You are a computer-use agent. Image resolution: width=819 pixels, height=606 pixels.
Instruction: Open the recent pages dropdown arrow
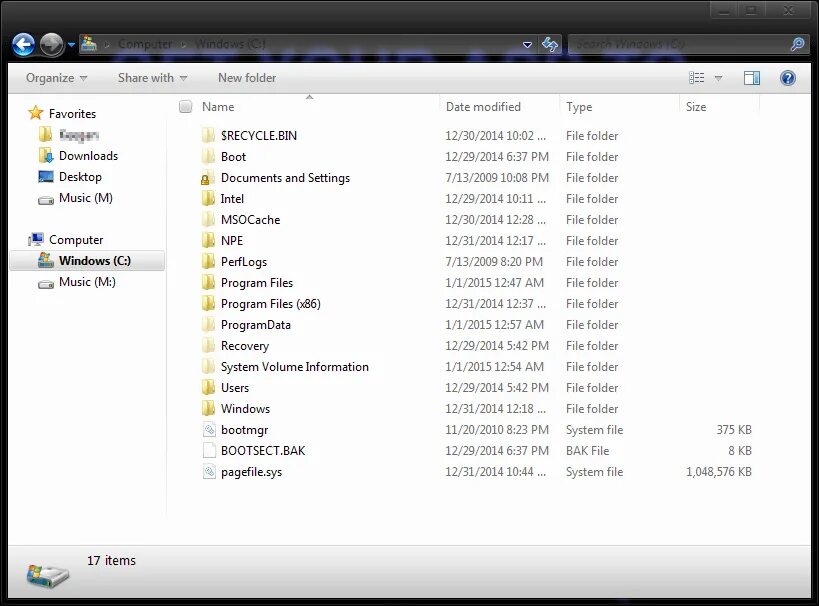tap(72, 45)
